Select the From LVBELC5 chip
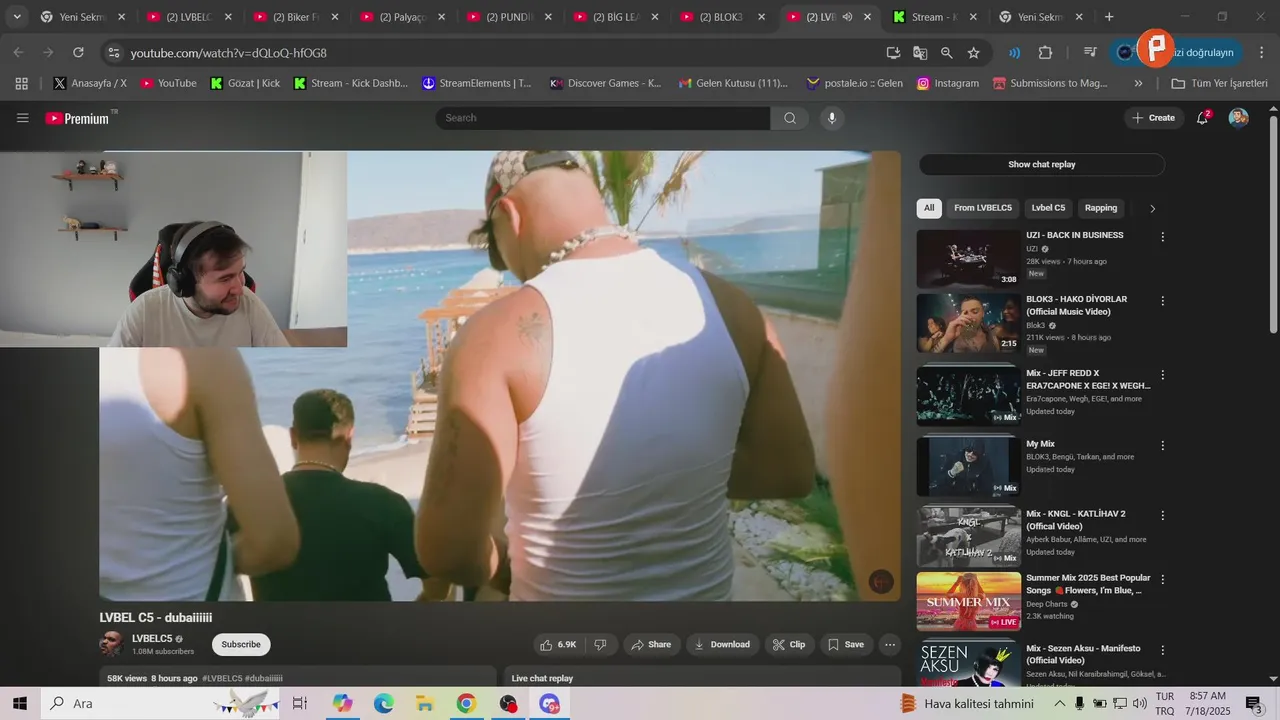Viewport: 1280px width, 720px height. [x=982, y=208]
